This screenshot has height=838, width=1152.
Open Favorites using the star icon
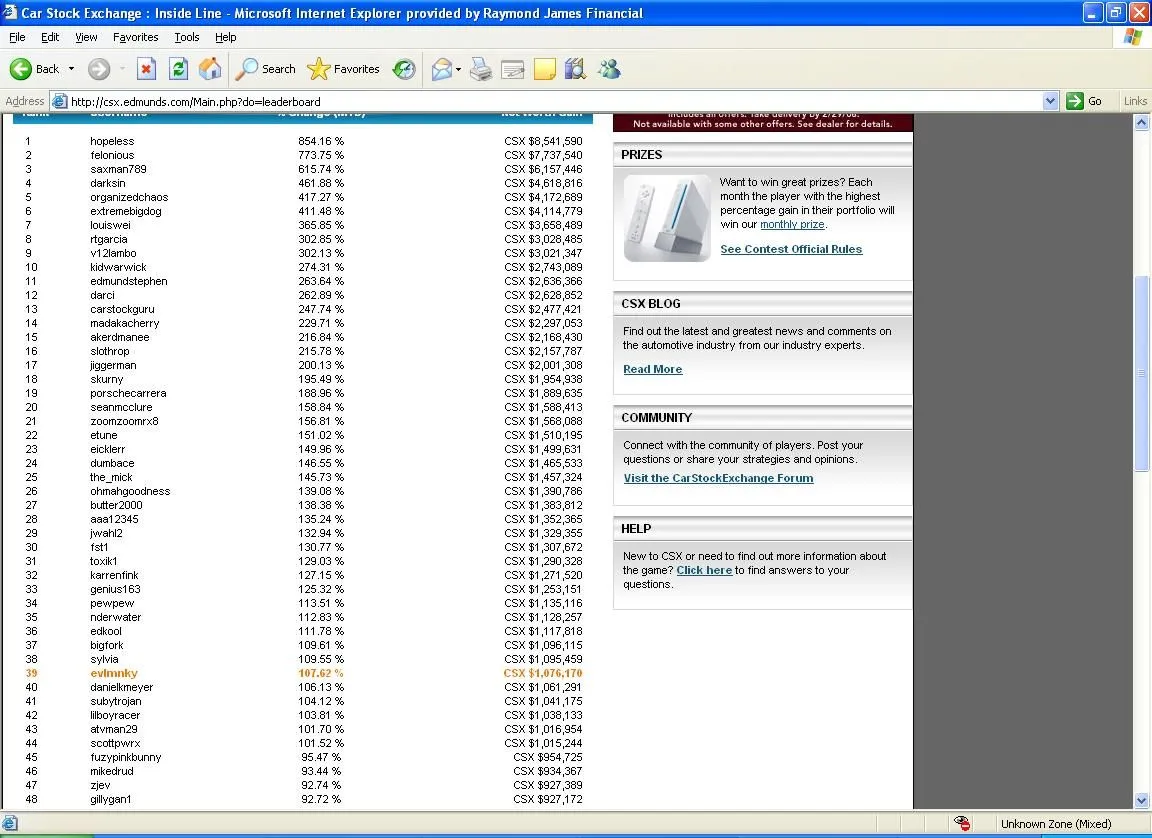(x=317, y=69)
